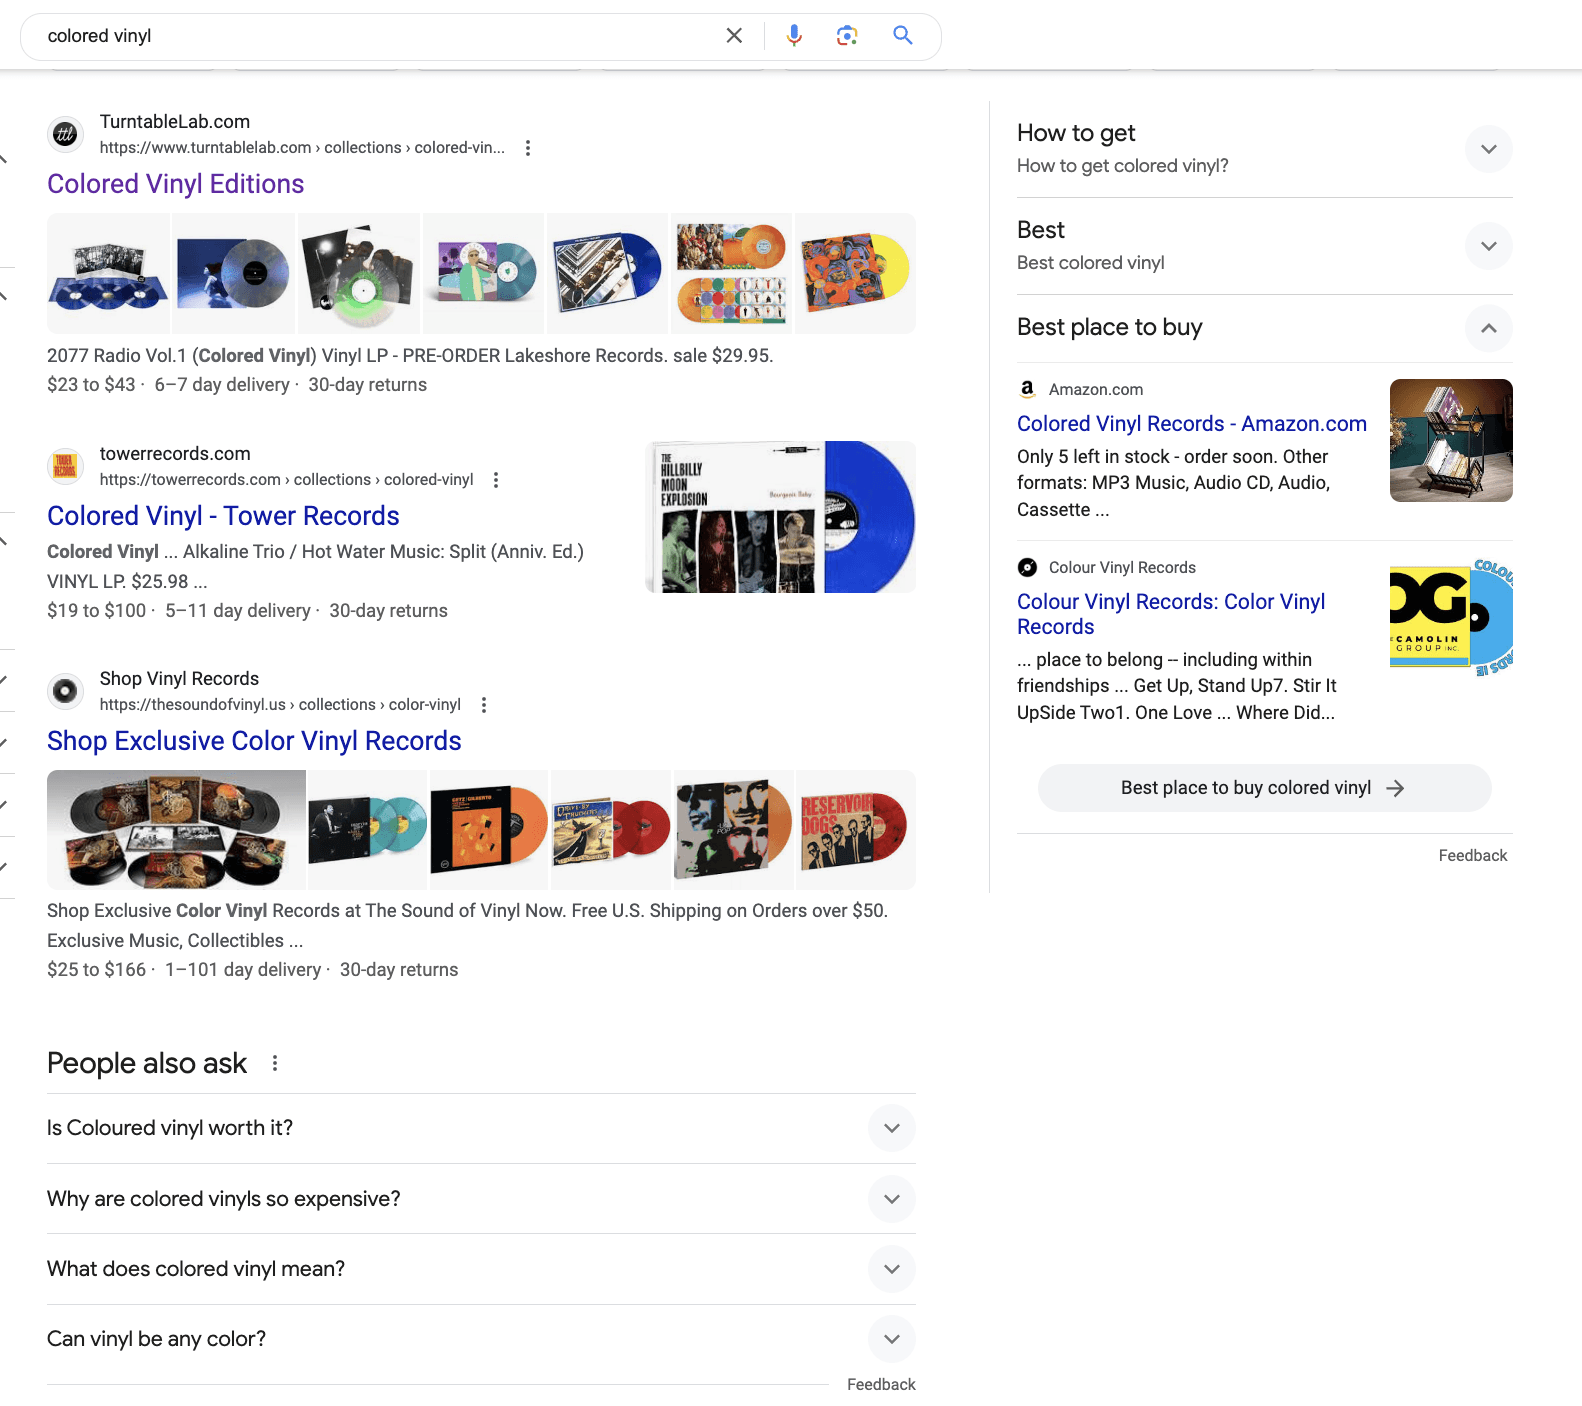The width and height of the screenshot is (1582, 1406).
Task: Open the towerrecords.com result's three-dot menu
Action: (x=496, y=480)
